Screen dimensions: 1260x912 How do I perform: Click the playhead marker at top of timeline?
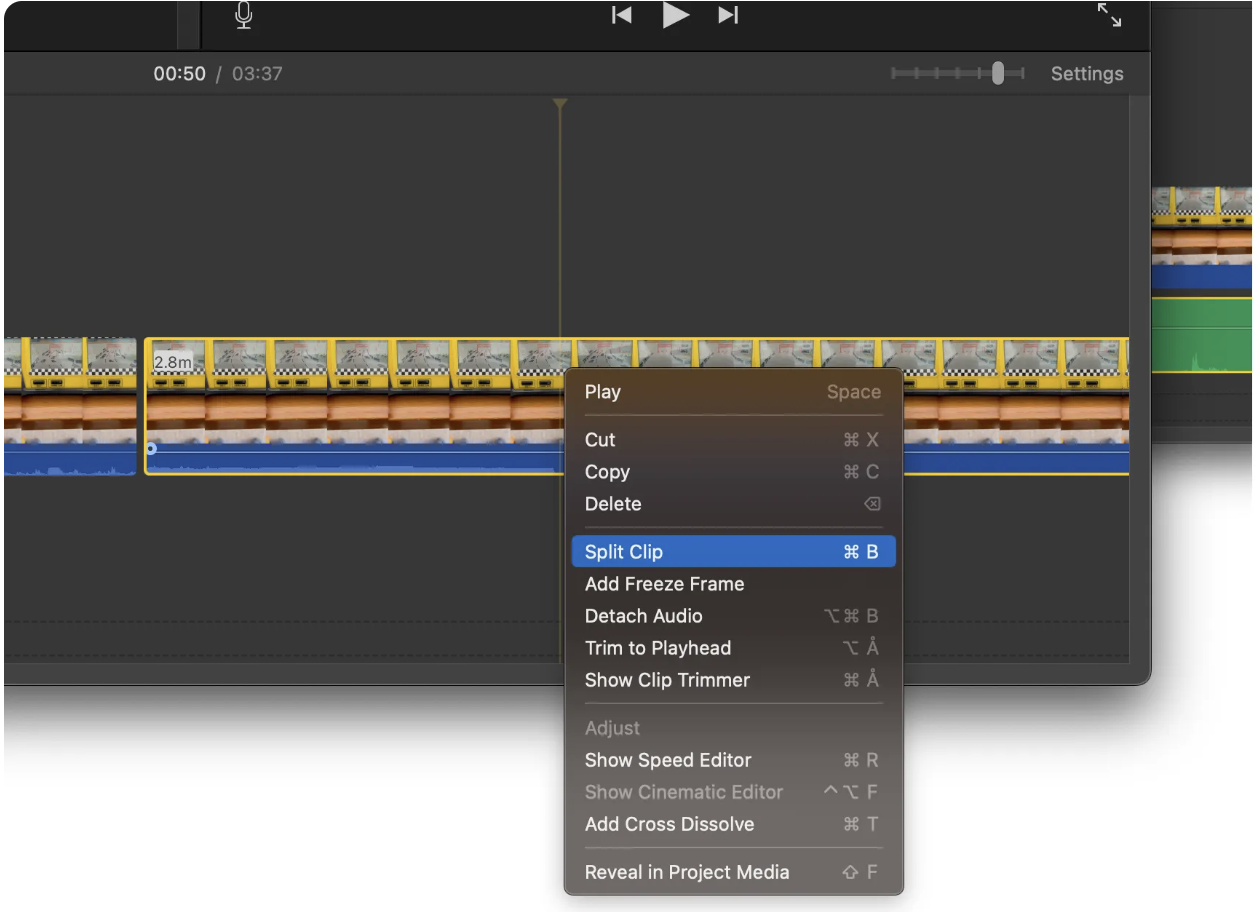[x=560, y=104]
